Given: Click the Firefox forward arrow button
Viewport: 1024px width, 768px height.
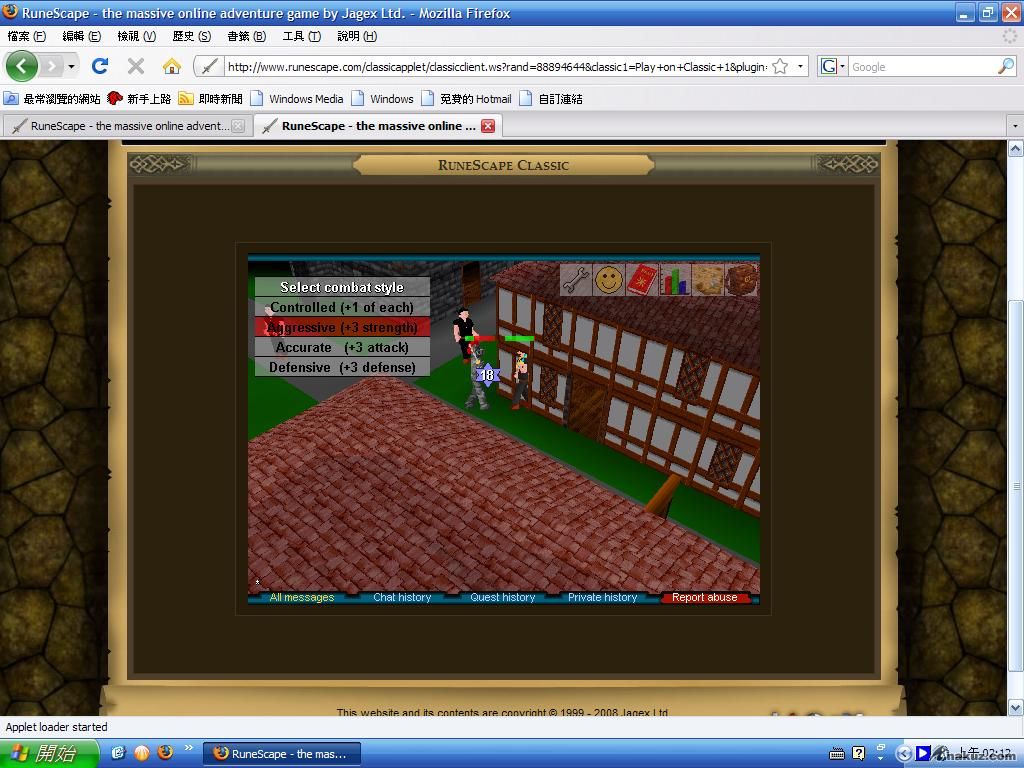Looking at the screenshot, I should tap(51, 66).
